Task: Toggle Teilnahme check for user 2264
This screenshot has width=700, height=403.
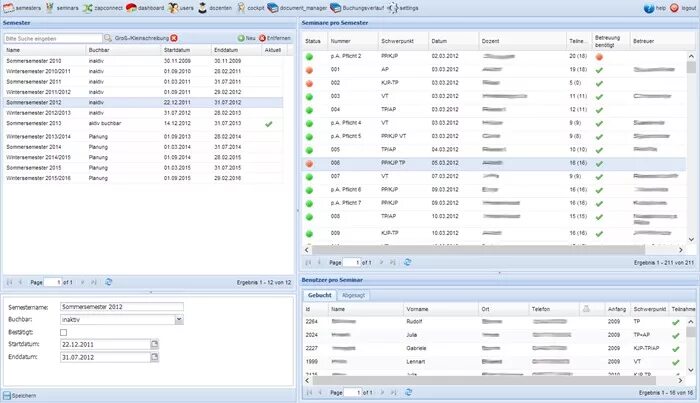Action: click(675, 322)
